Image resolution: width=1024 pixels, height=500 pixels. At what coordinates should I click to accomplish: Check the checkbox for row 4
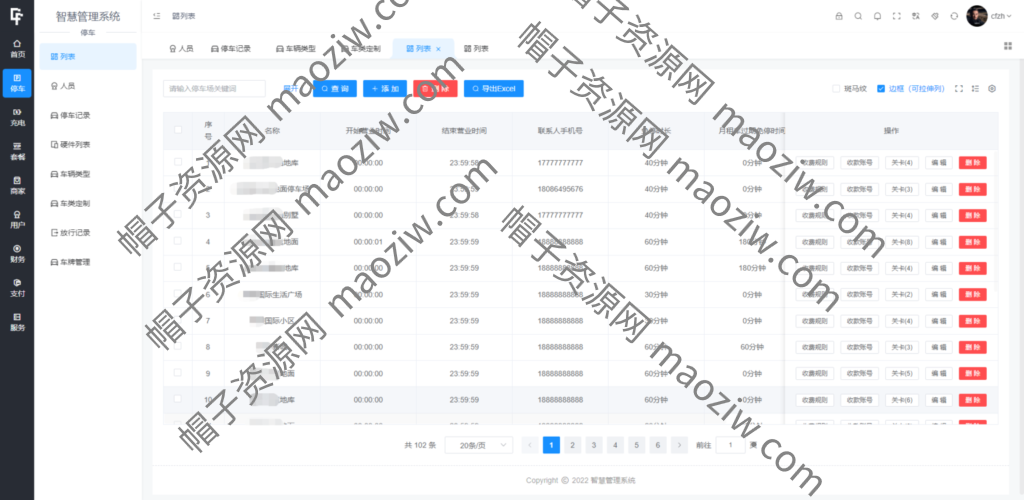pos(178,241)
